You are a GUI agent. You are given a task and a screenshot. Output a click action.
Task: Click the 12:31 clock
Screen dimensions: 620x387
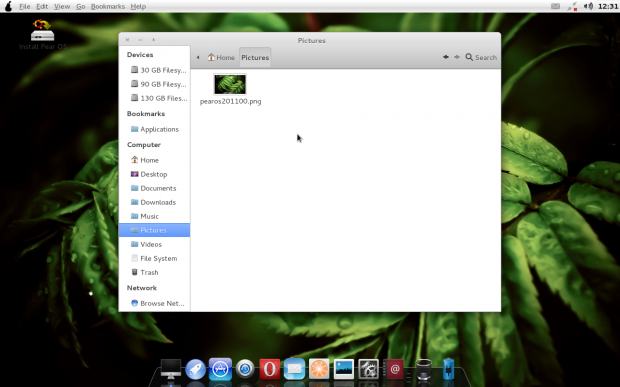coord(608,6)
